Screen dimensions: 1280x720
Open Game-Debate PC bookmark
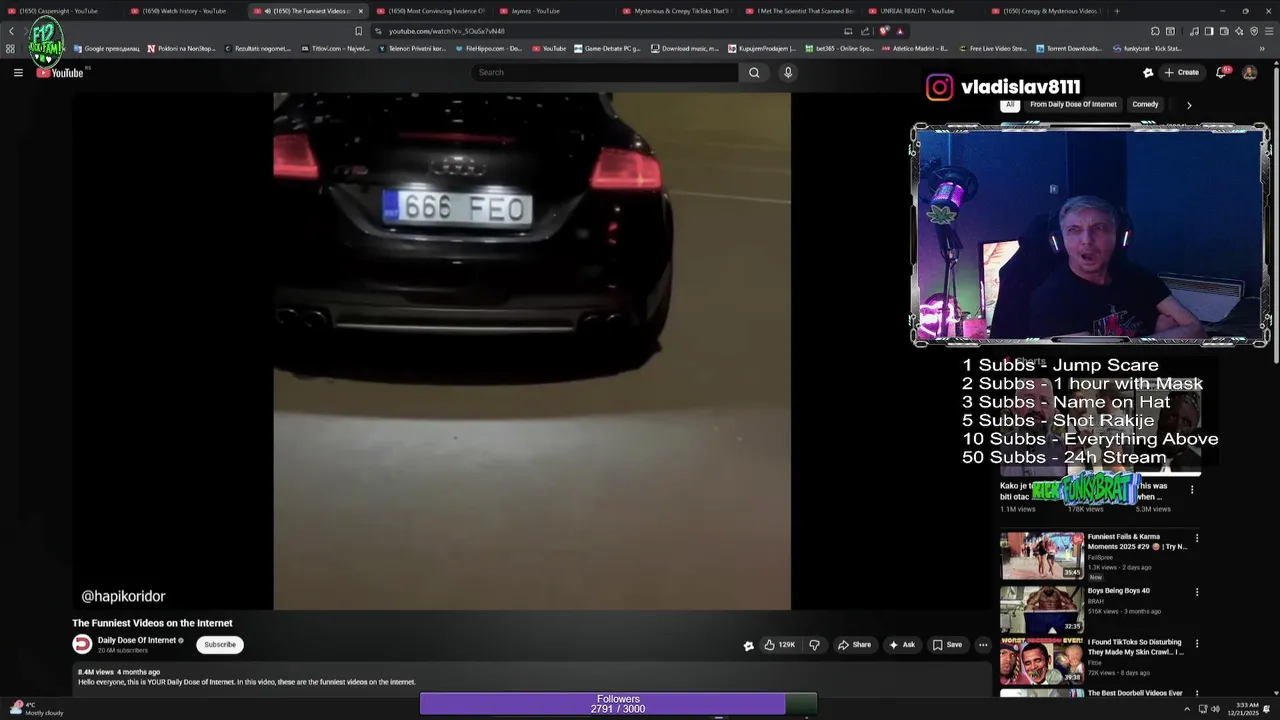[x=607, y=48]
